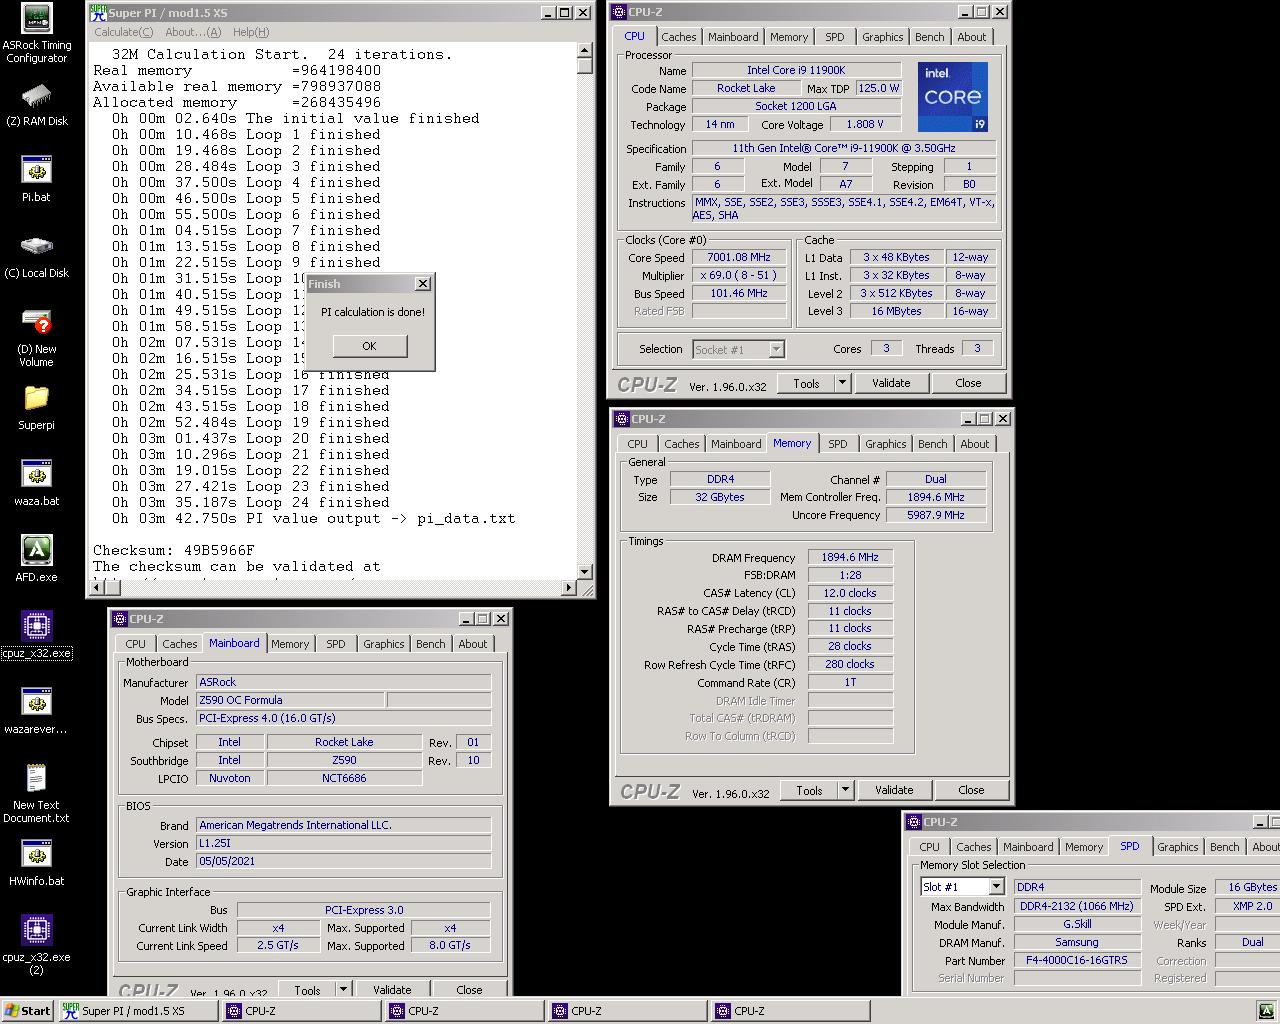Image resolution: width=1280 pixels, height=1024 pixels.
Task: Expand Tools dropdown arrow in CPU window
Action: coord(842,383)
